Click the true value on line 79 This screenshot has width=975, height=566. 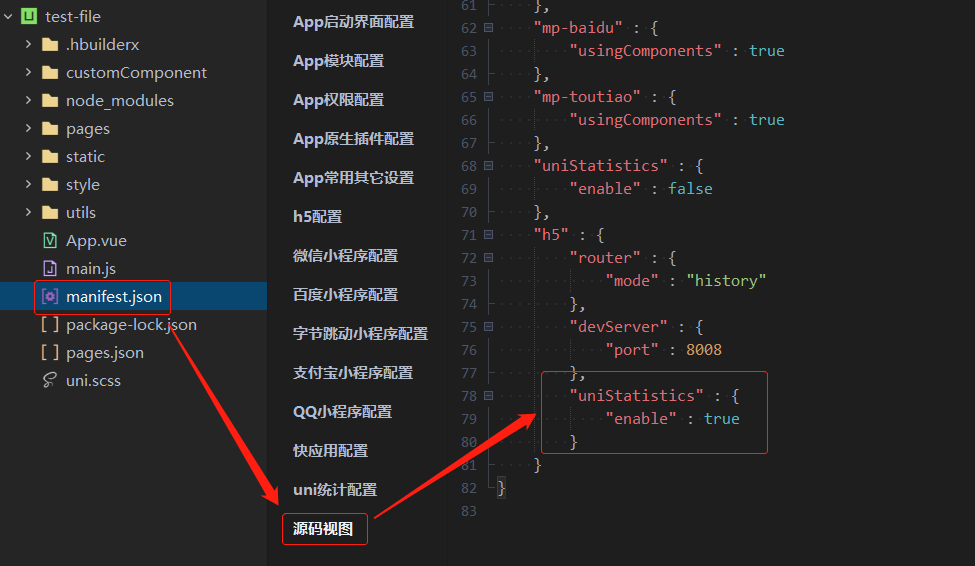(721, 419)
